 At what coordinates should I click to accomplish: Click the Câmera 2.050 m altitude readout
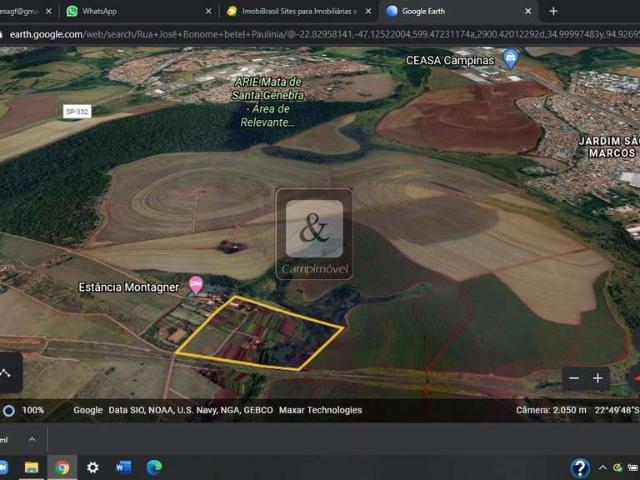551,410
